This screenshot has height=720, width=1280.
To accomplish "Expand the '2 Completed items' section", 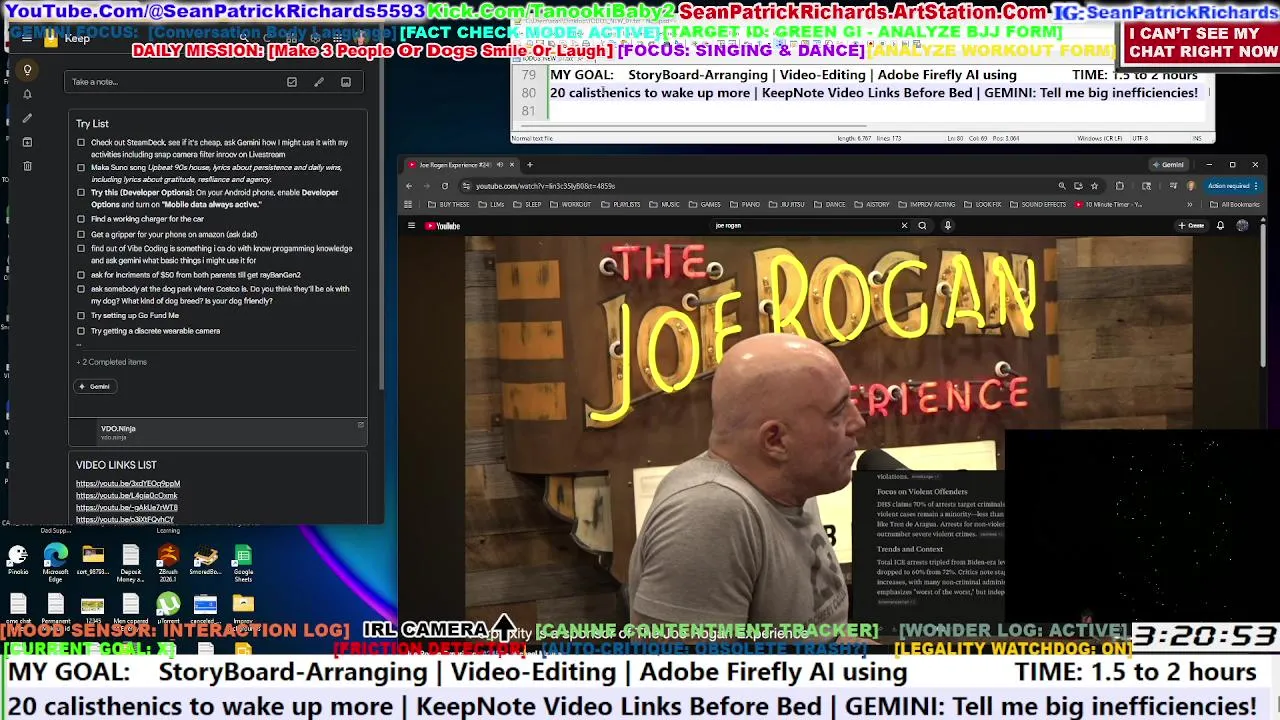I will point(112,362).
